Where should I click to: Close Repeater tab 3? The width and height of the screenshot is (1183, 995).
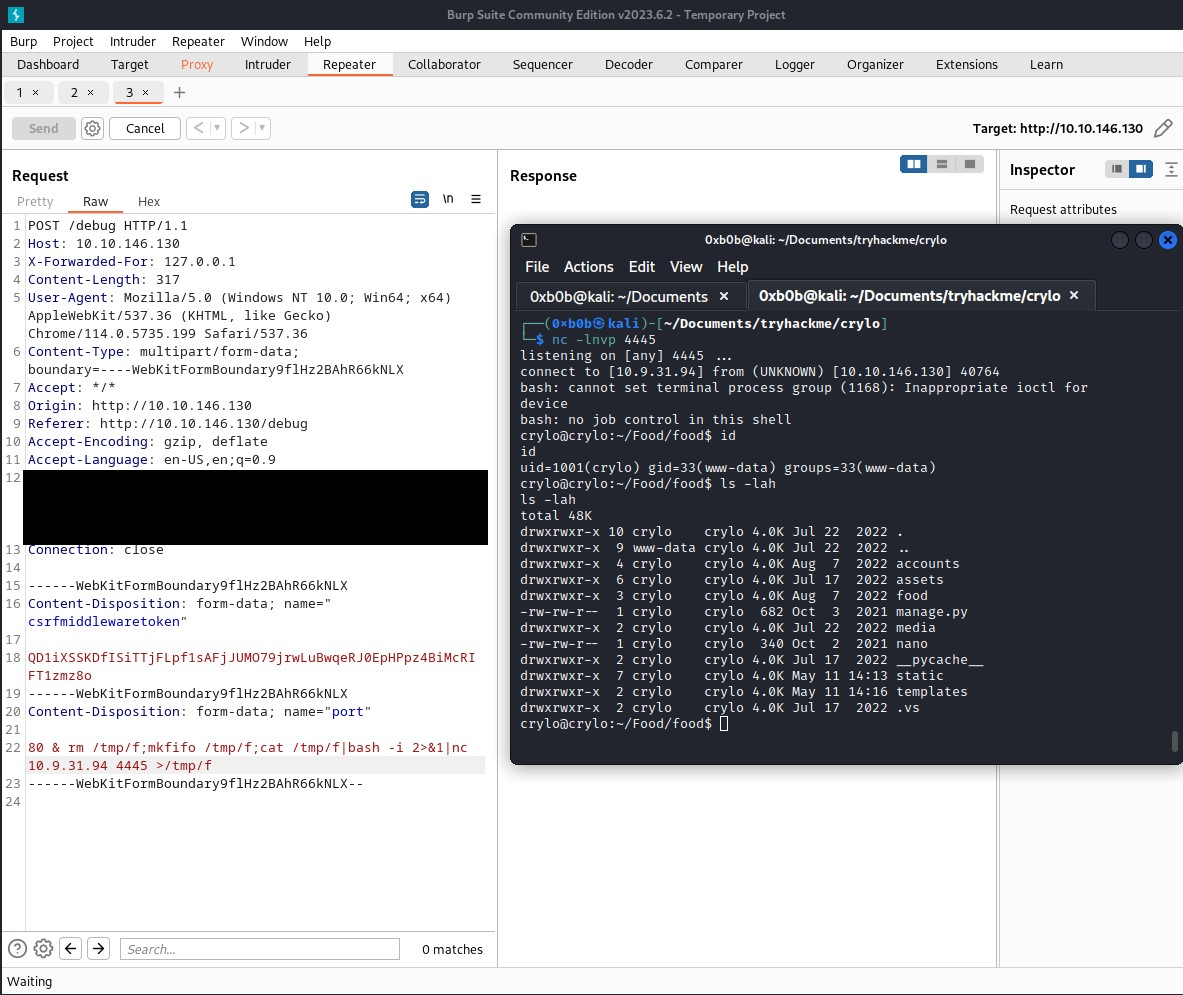146,93
